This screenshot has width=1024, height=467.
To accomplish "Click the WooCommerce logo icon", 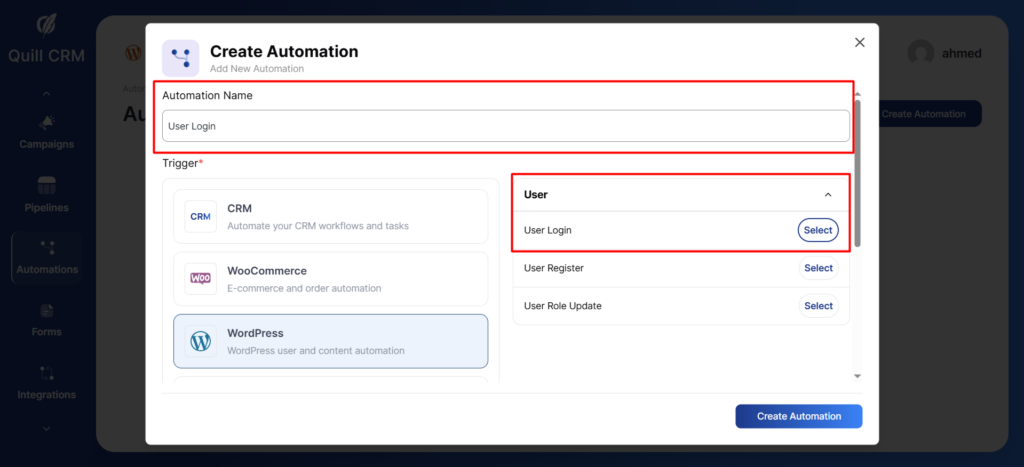I will (201, 278).
